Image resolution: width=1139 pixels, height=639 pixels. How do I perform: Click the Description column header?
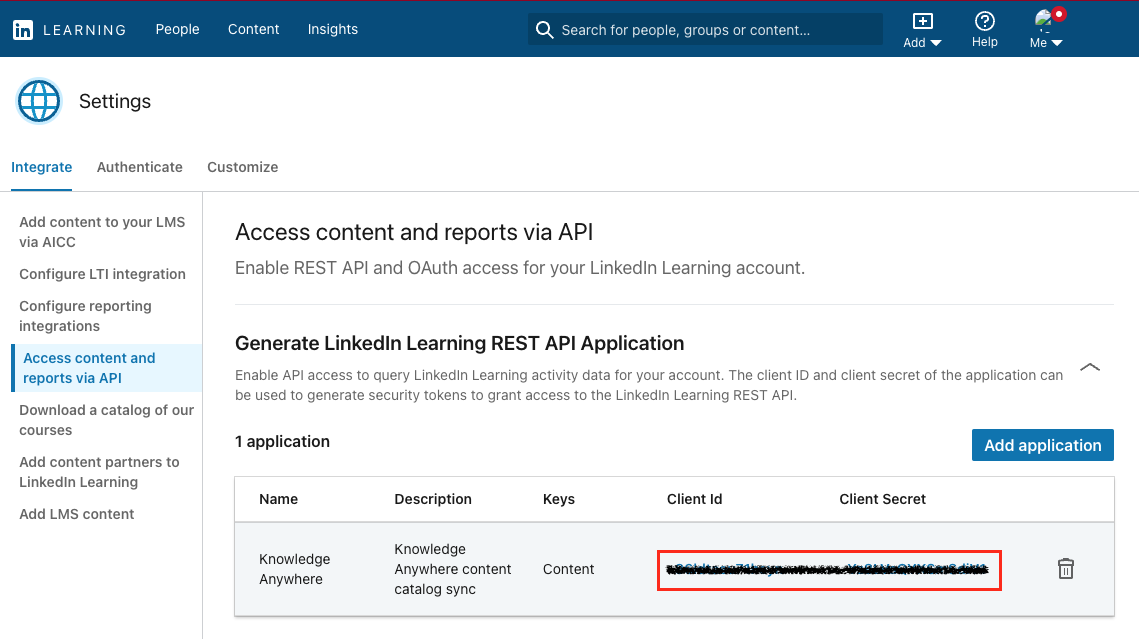coord(433,499)
